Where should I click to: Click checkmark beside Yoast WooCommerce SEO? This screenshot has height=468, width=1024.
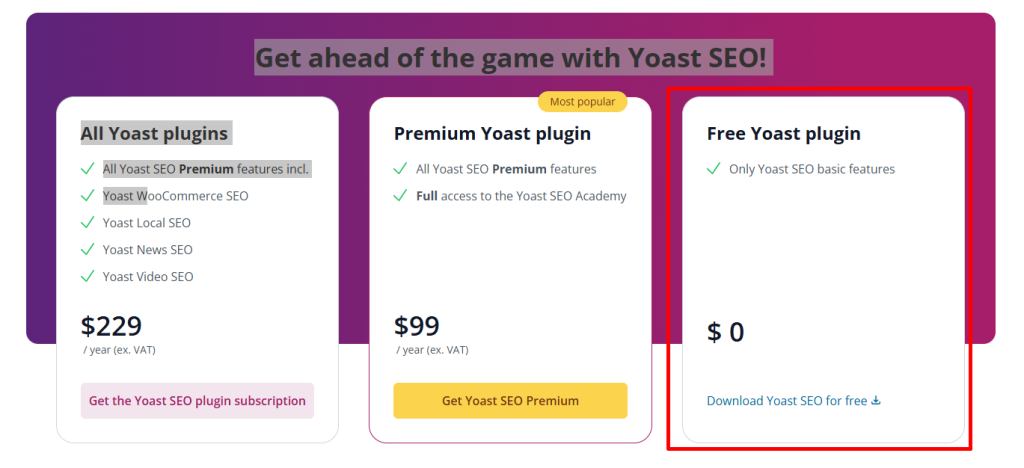(x=88, y=195)
